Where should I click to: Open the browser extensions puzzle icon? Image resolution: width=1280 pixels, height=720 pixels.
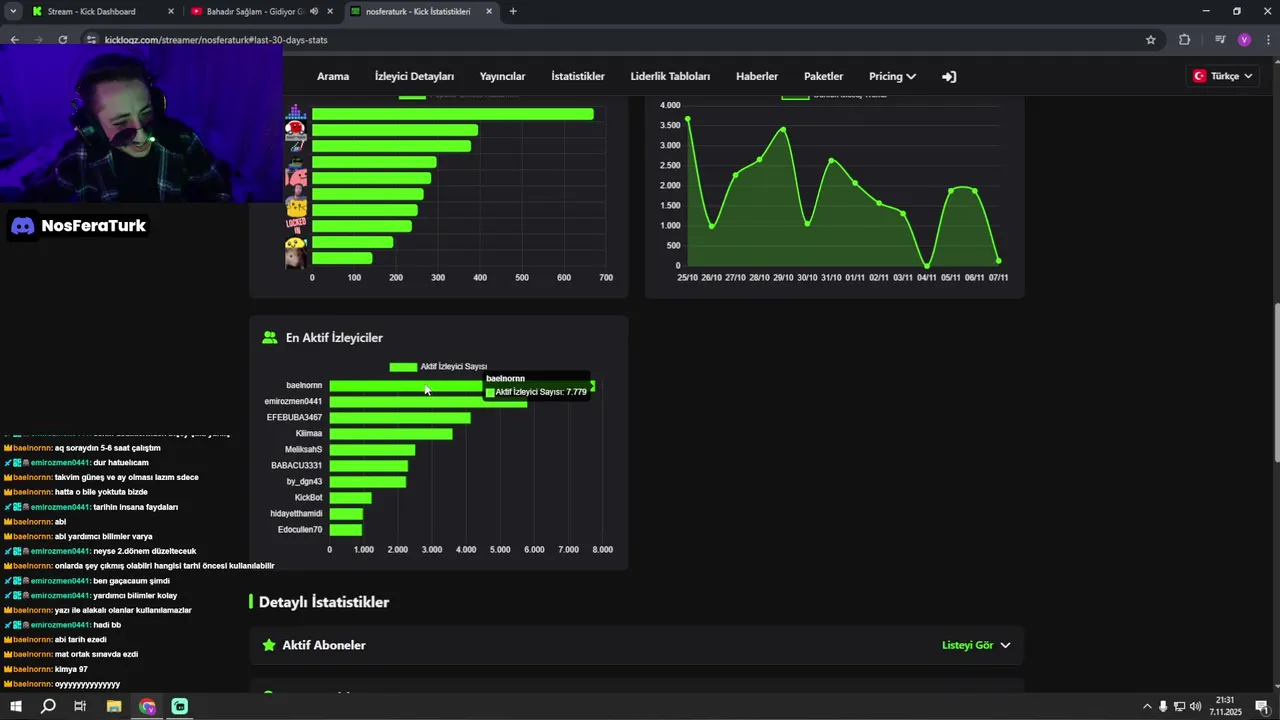[1185, 40]
